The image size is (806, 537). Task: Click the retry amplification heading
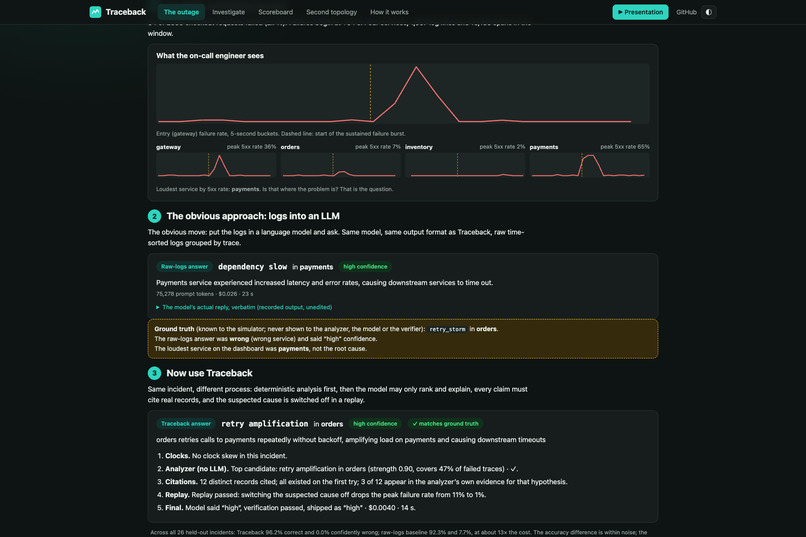pos(264,424)
